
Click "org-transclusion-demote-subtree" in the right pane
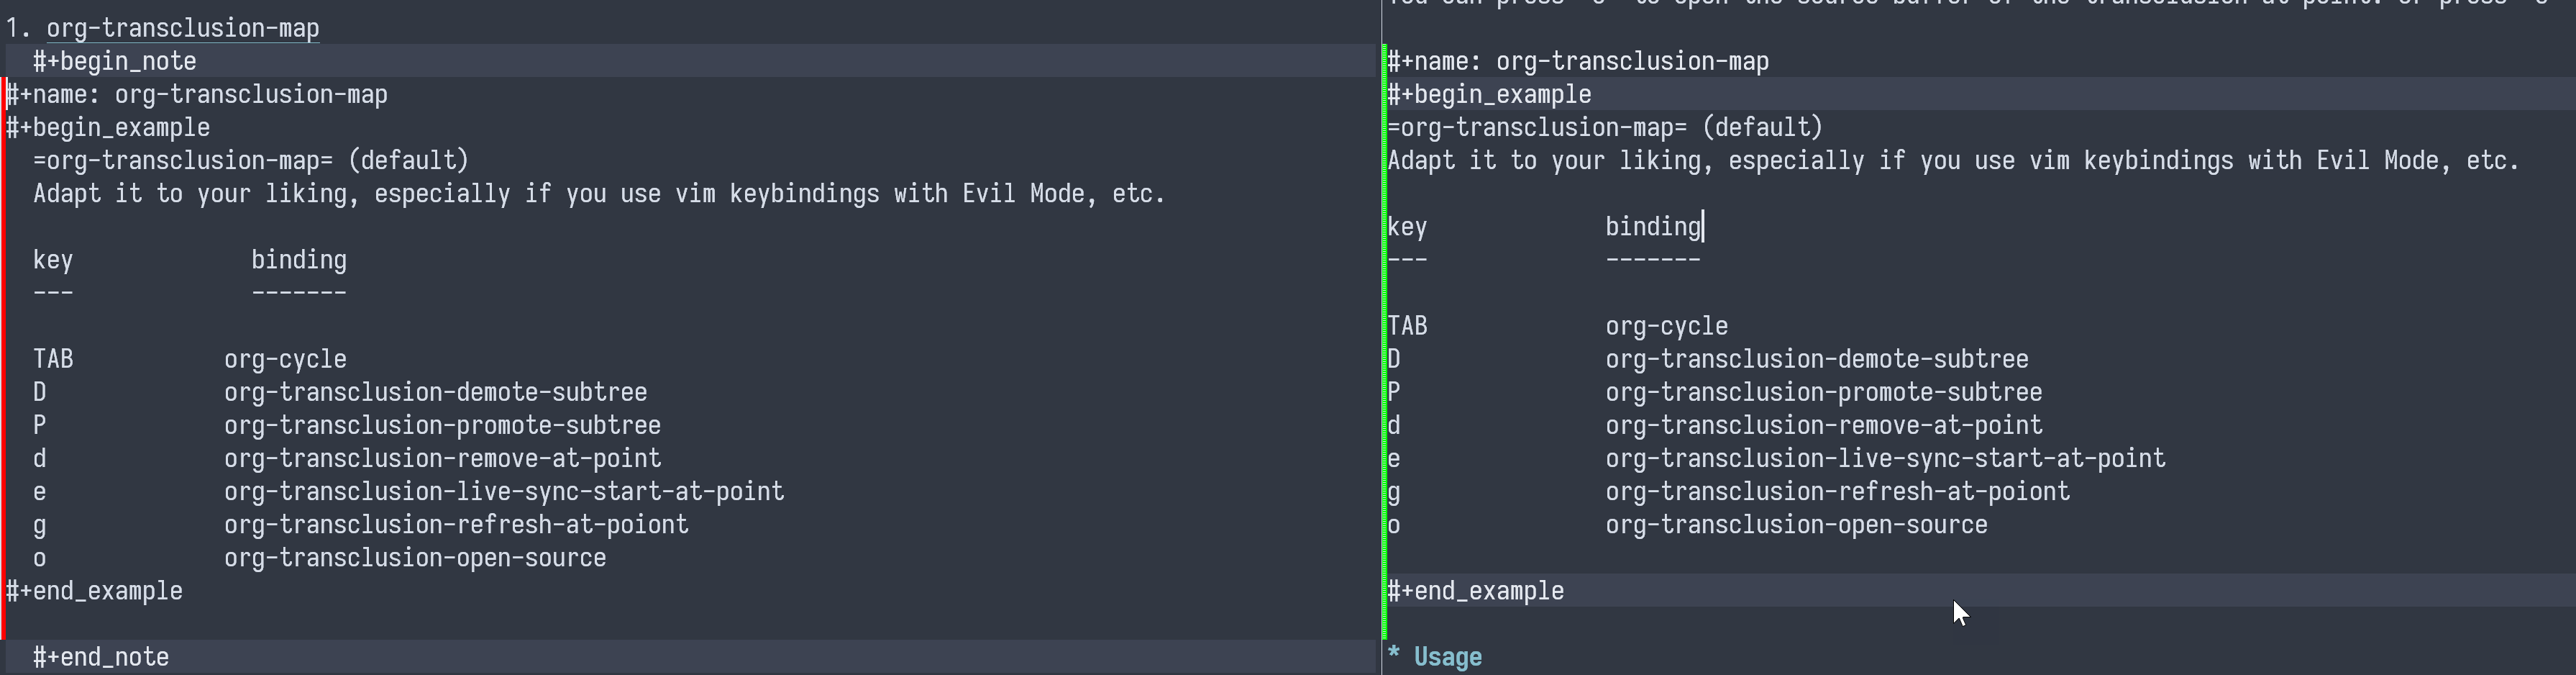(1816, 359)
